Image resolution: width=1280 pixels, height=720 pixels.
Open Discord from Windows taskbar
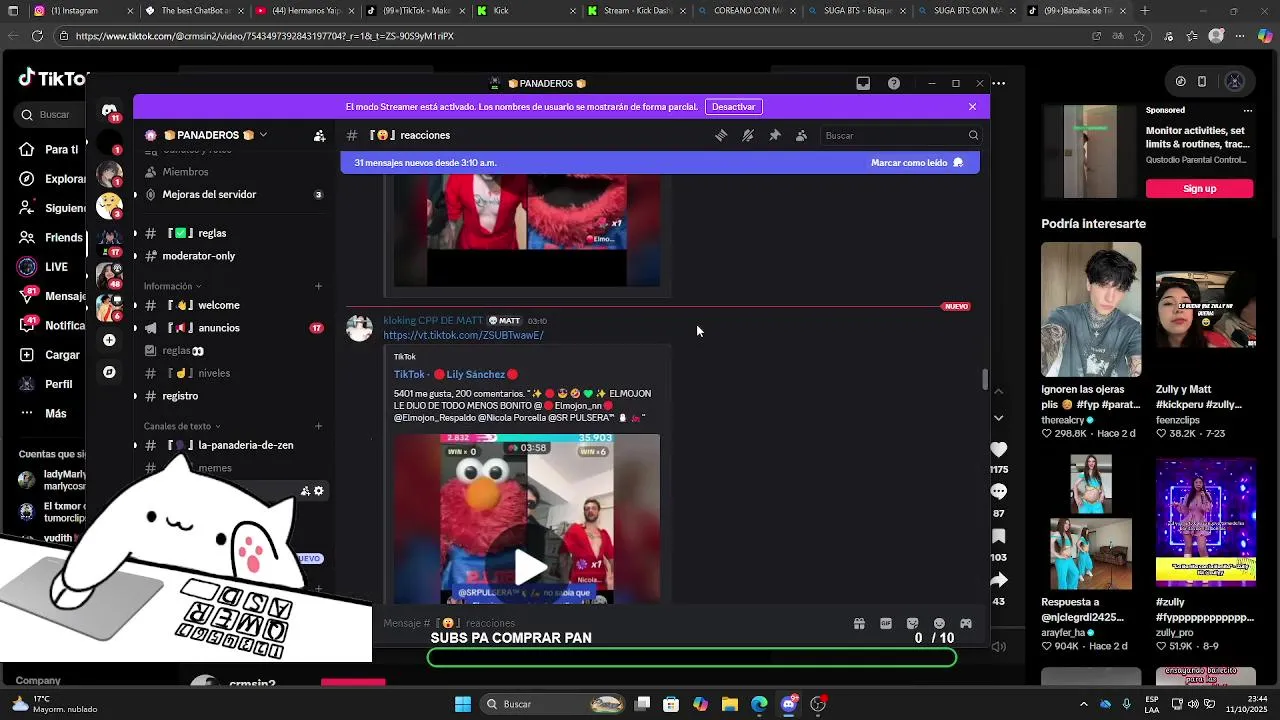click(x=789, y=704)
